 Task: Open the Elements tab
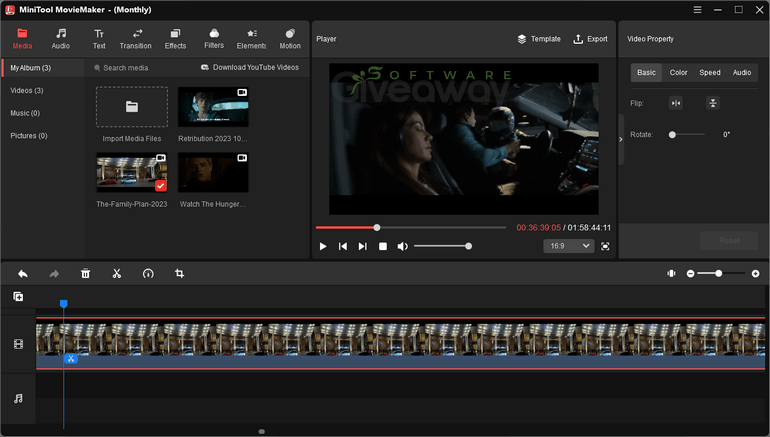(x=251, y=39)
